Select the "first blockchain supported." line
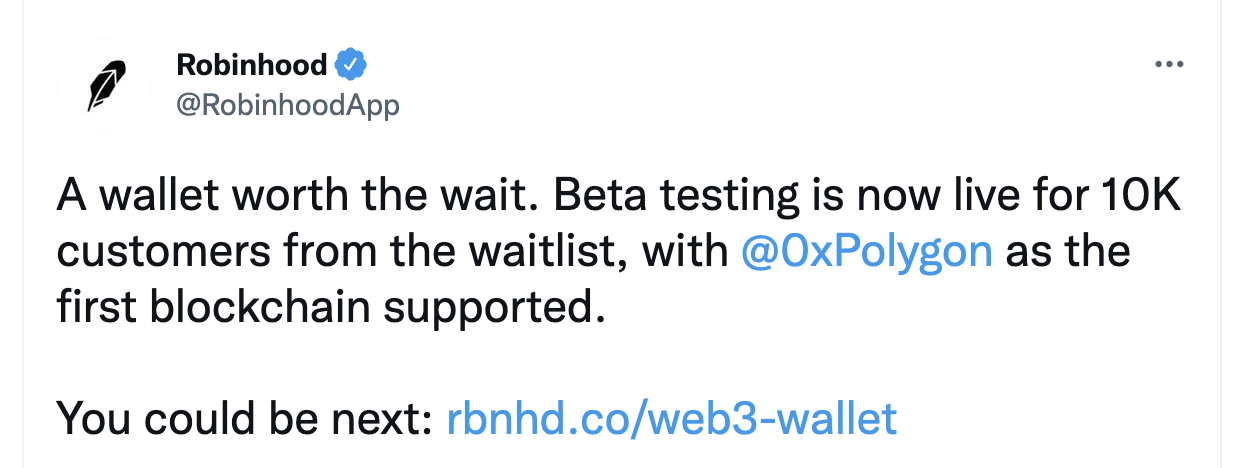The height and width of the screenshot is (468, 1236). coord(331,308)
